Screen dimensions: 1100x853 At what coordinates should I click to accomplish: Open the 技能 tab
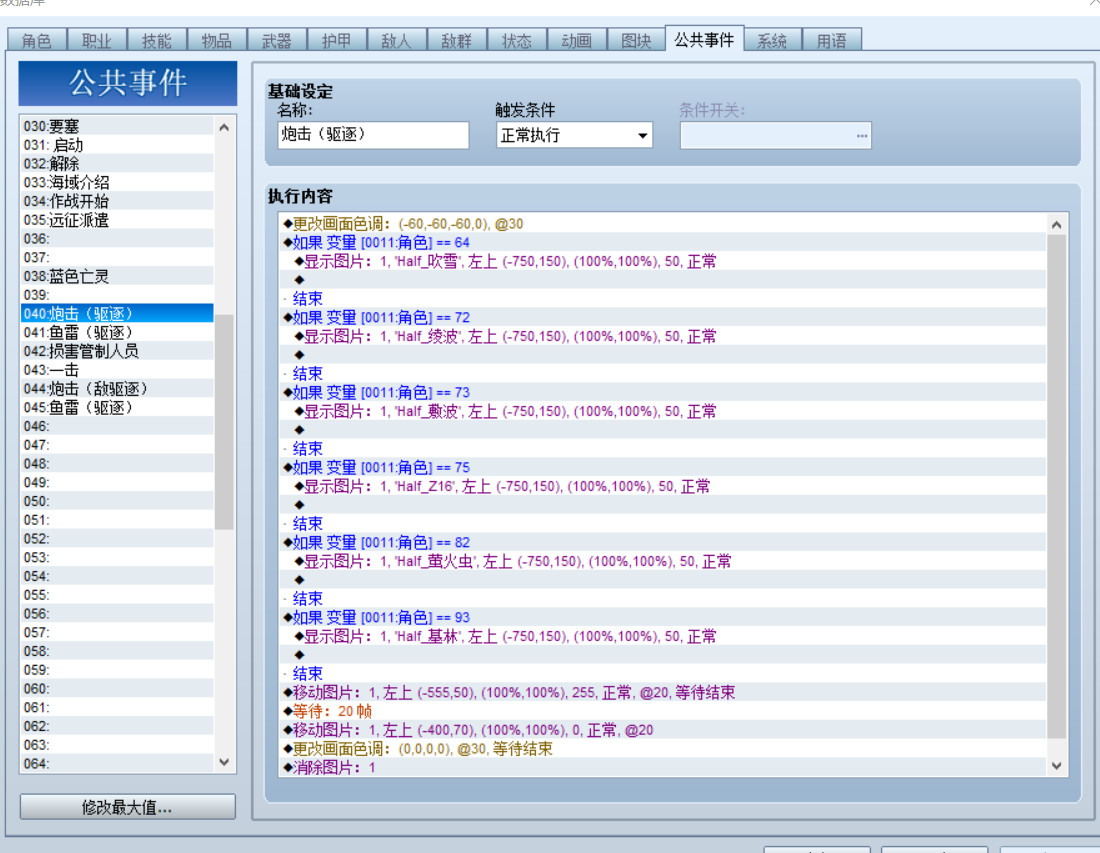(156, 41)
